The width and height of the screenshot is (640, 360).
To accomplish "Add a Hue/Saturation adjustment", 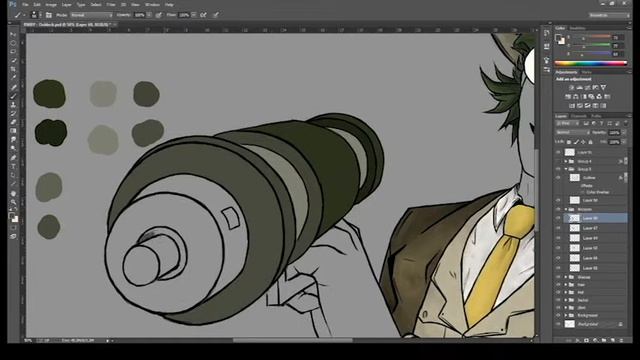I will (x=568, y=97).
